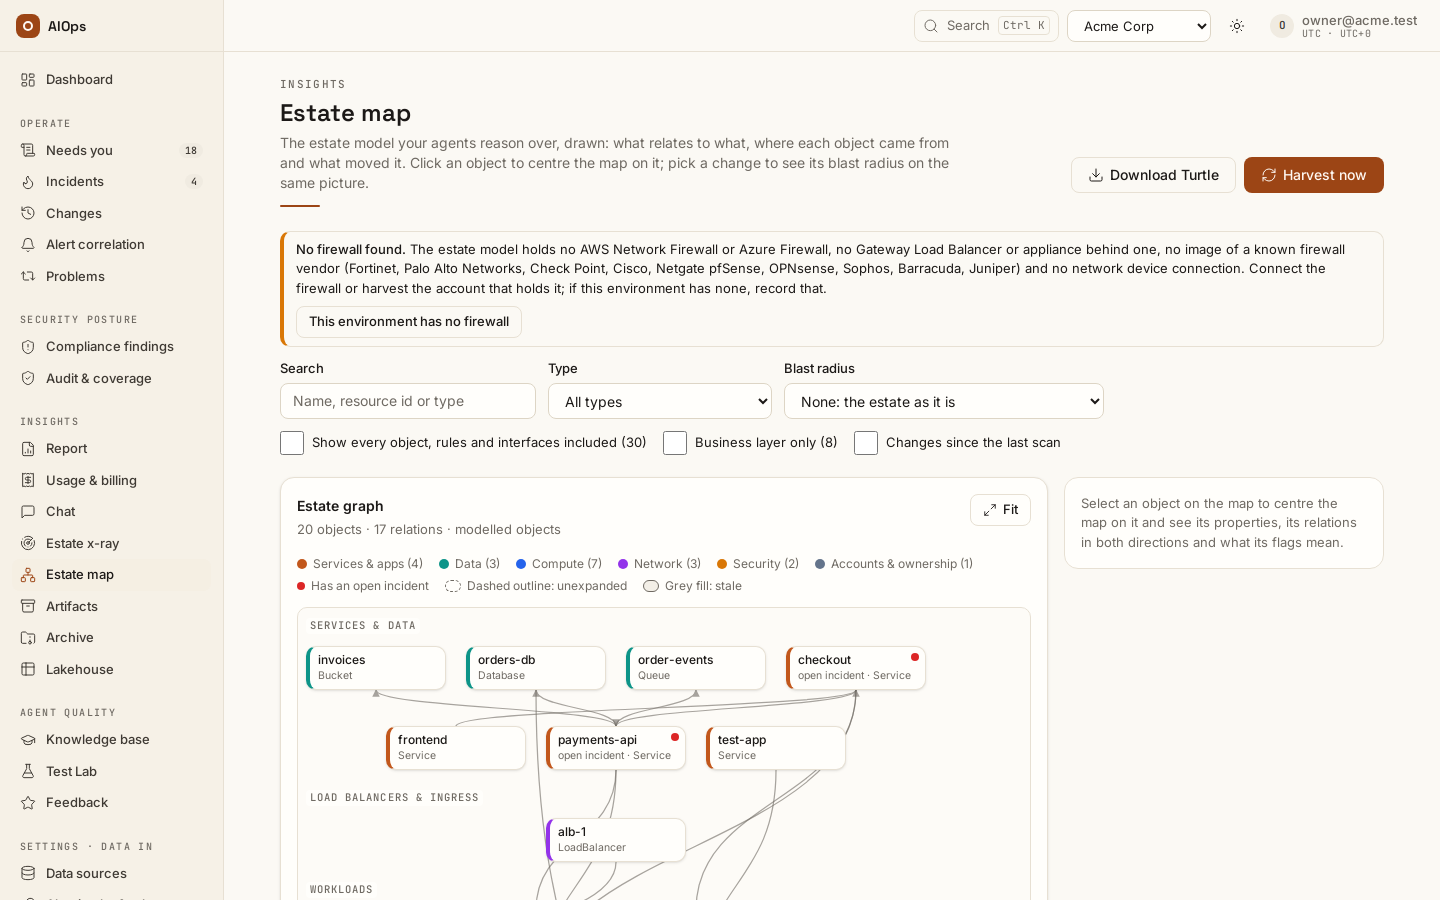Open Artifacts from the sidebar
Screen dimensions: 1440x900
click(112, 606)
